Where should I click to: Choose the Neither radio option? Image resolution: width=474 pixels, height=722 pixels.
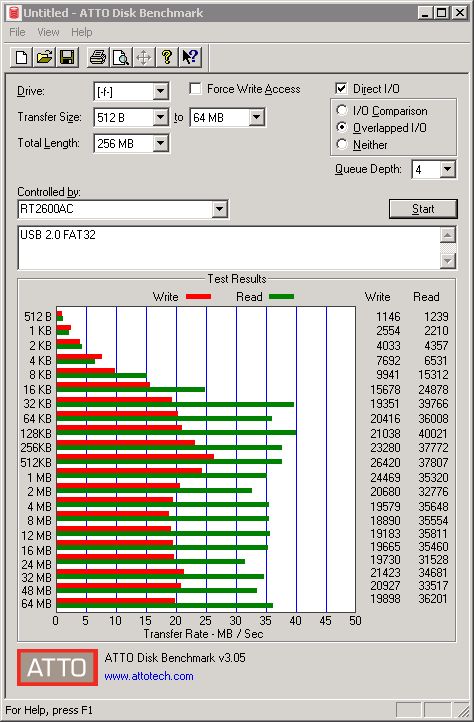point(342,145)
